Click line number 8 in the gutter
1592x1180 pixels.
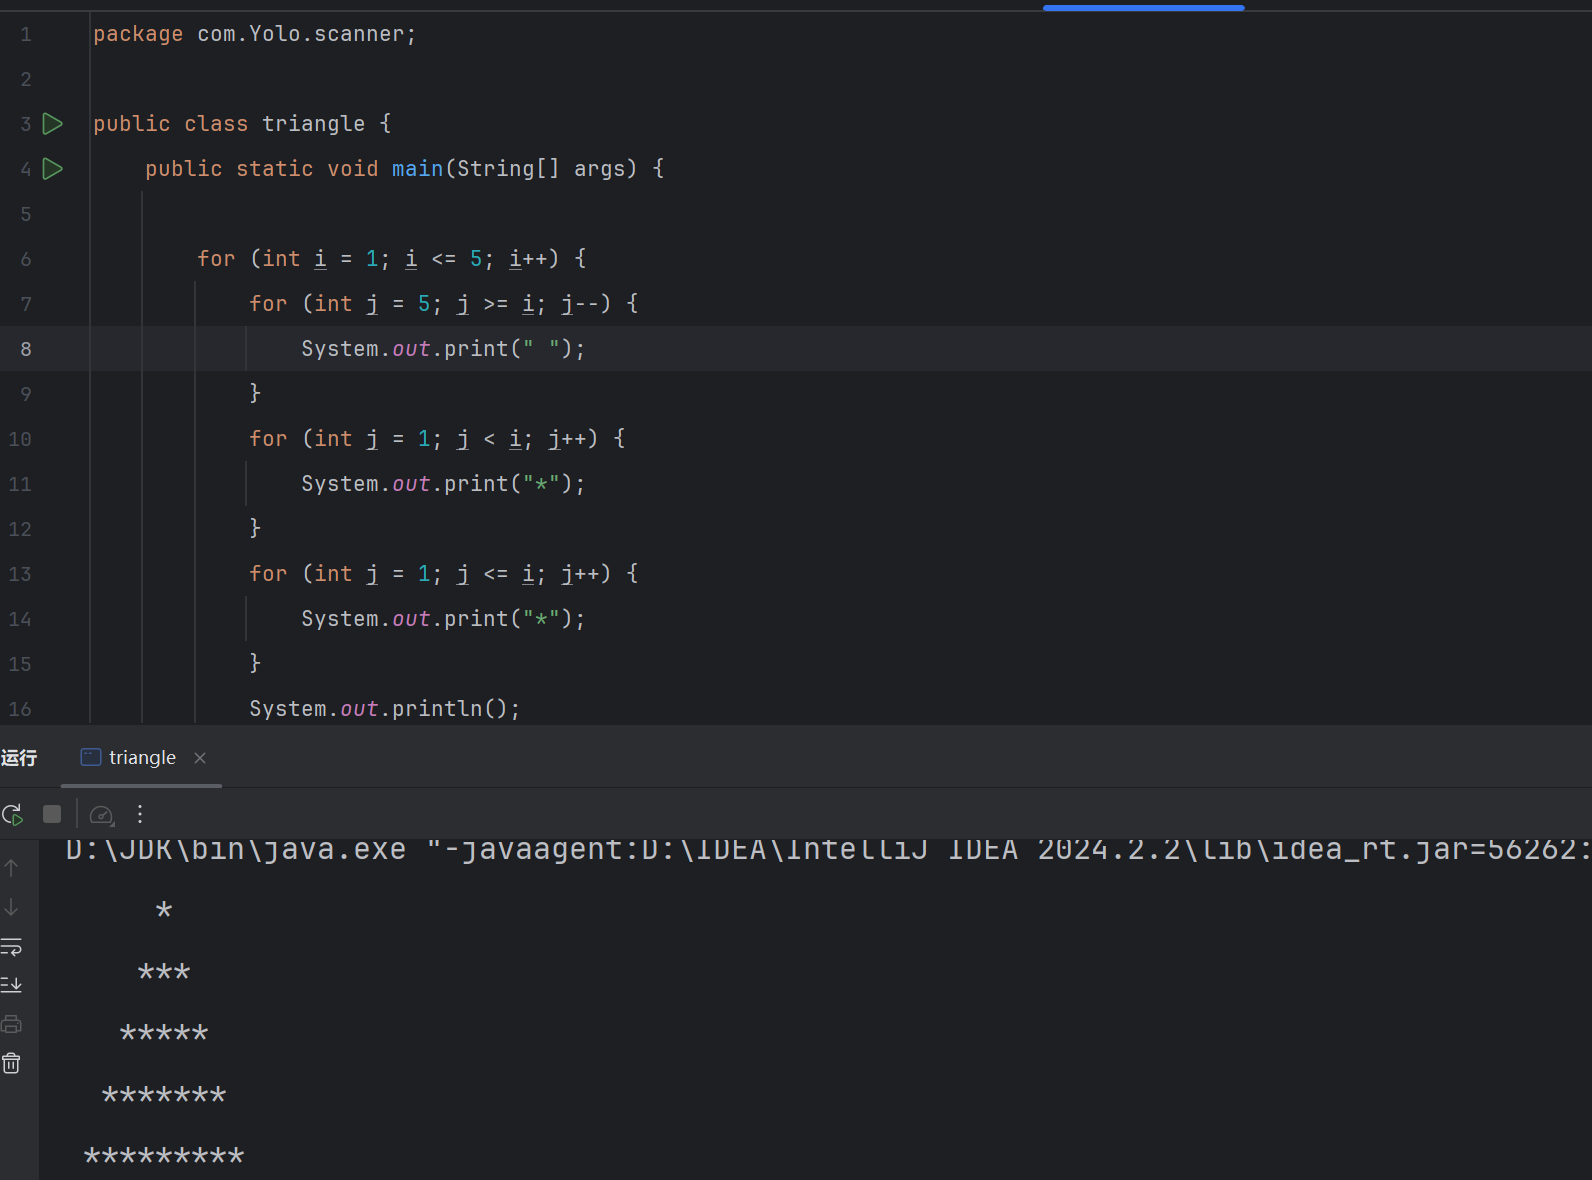click(26, 349)
